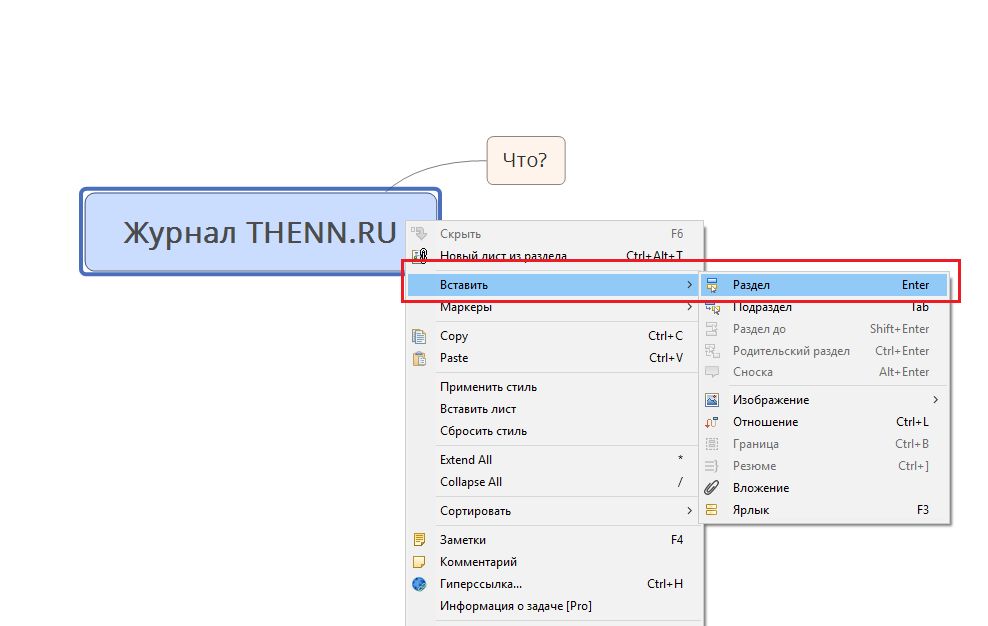The height and width of the screenshot is (626, 988).
Task: Click the Paste clipboard icon
Action: pos(419,358)
